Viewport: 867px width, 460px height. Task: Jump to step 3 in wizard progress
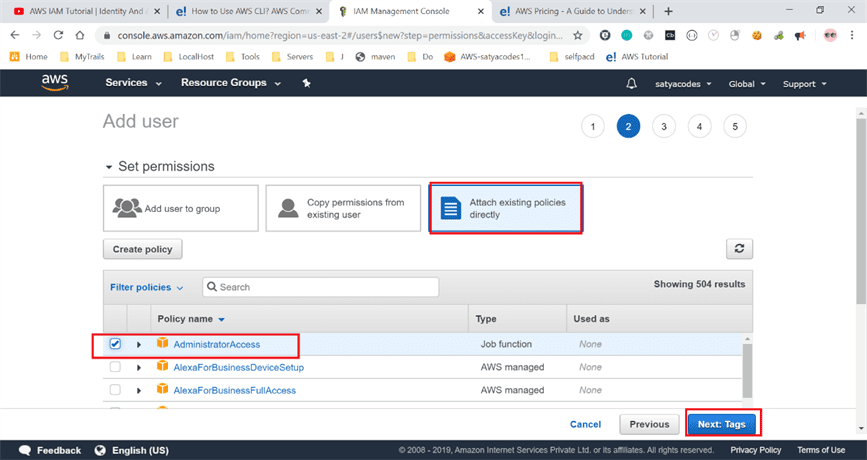[663, 127]
